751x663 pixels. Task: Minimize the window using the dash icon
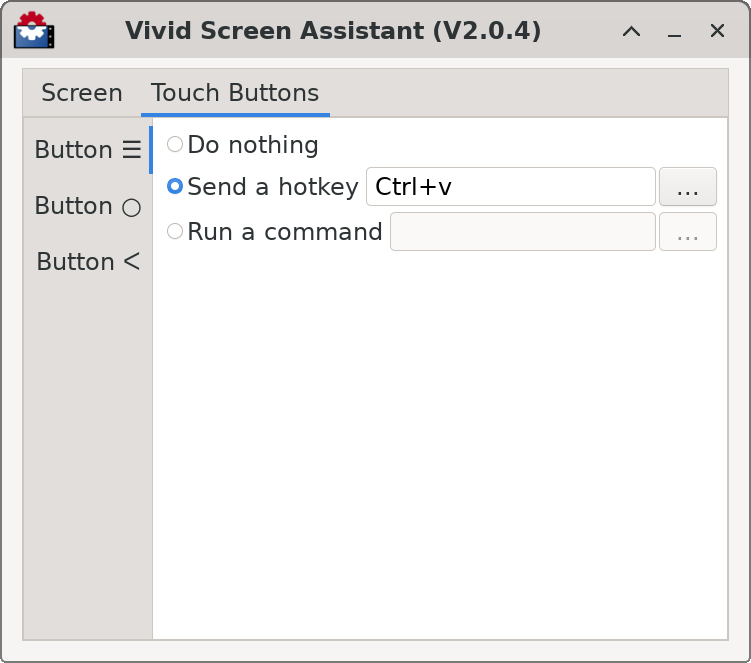click(x=674, y=31)
